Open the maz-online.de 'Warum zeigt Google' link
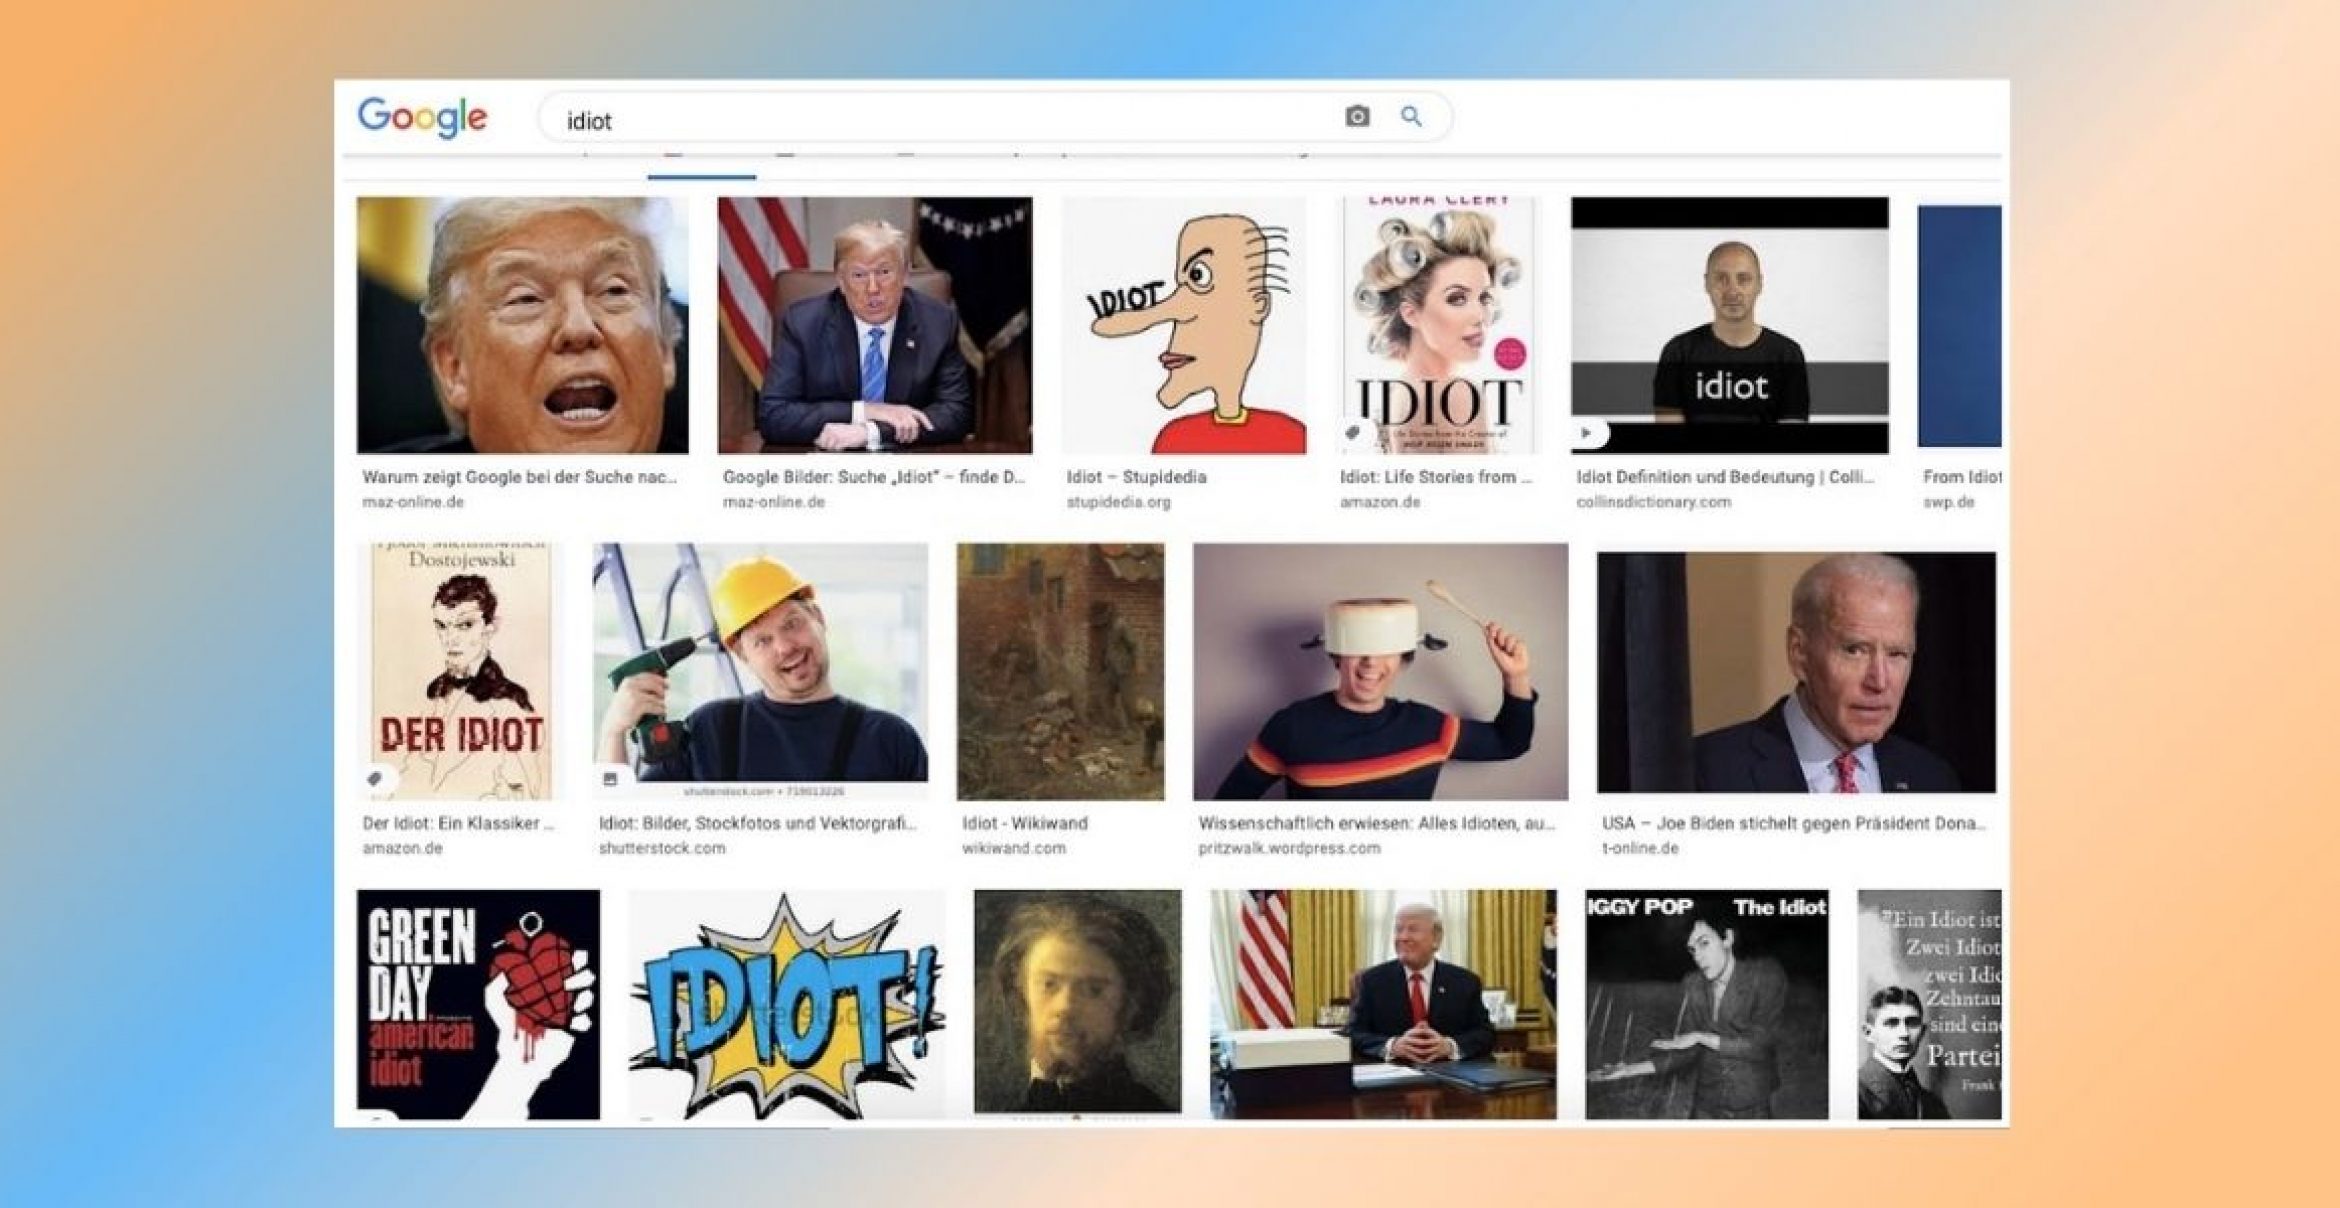2340x1208 pixels. click(520, 477)
